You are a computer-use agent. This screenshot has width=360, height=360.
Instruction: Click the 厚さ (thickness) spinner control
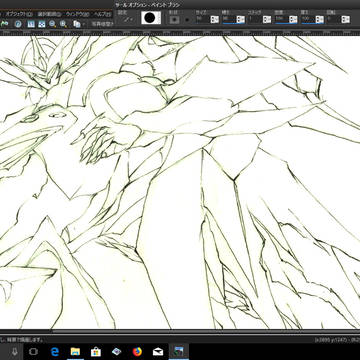click(320, 19)
